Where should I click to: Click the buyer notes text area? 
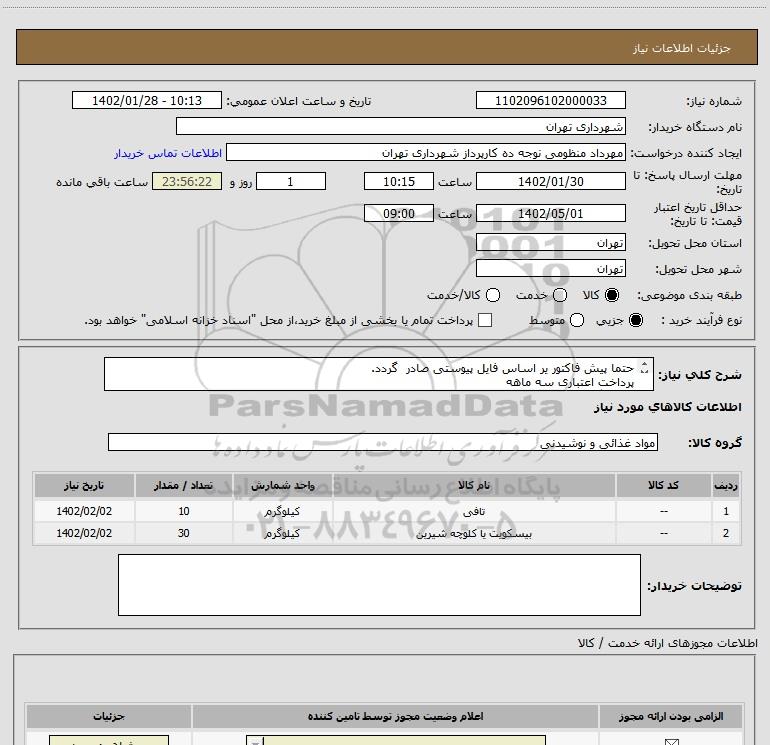[379, 584]
